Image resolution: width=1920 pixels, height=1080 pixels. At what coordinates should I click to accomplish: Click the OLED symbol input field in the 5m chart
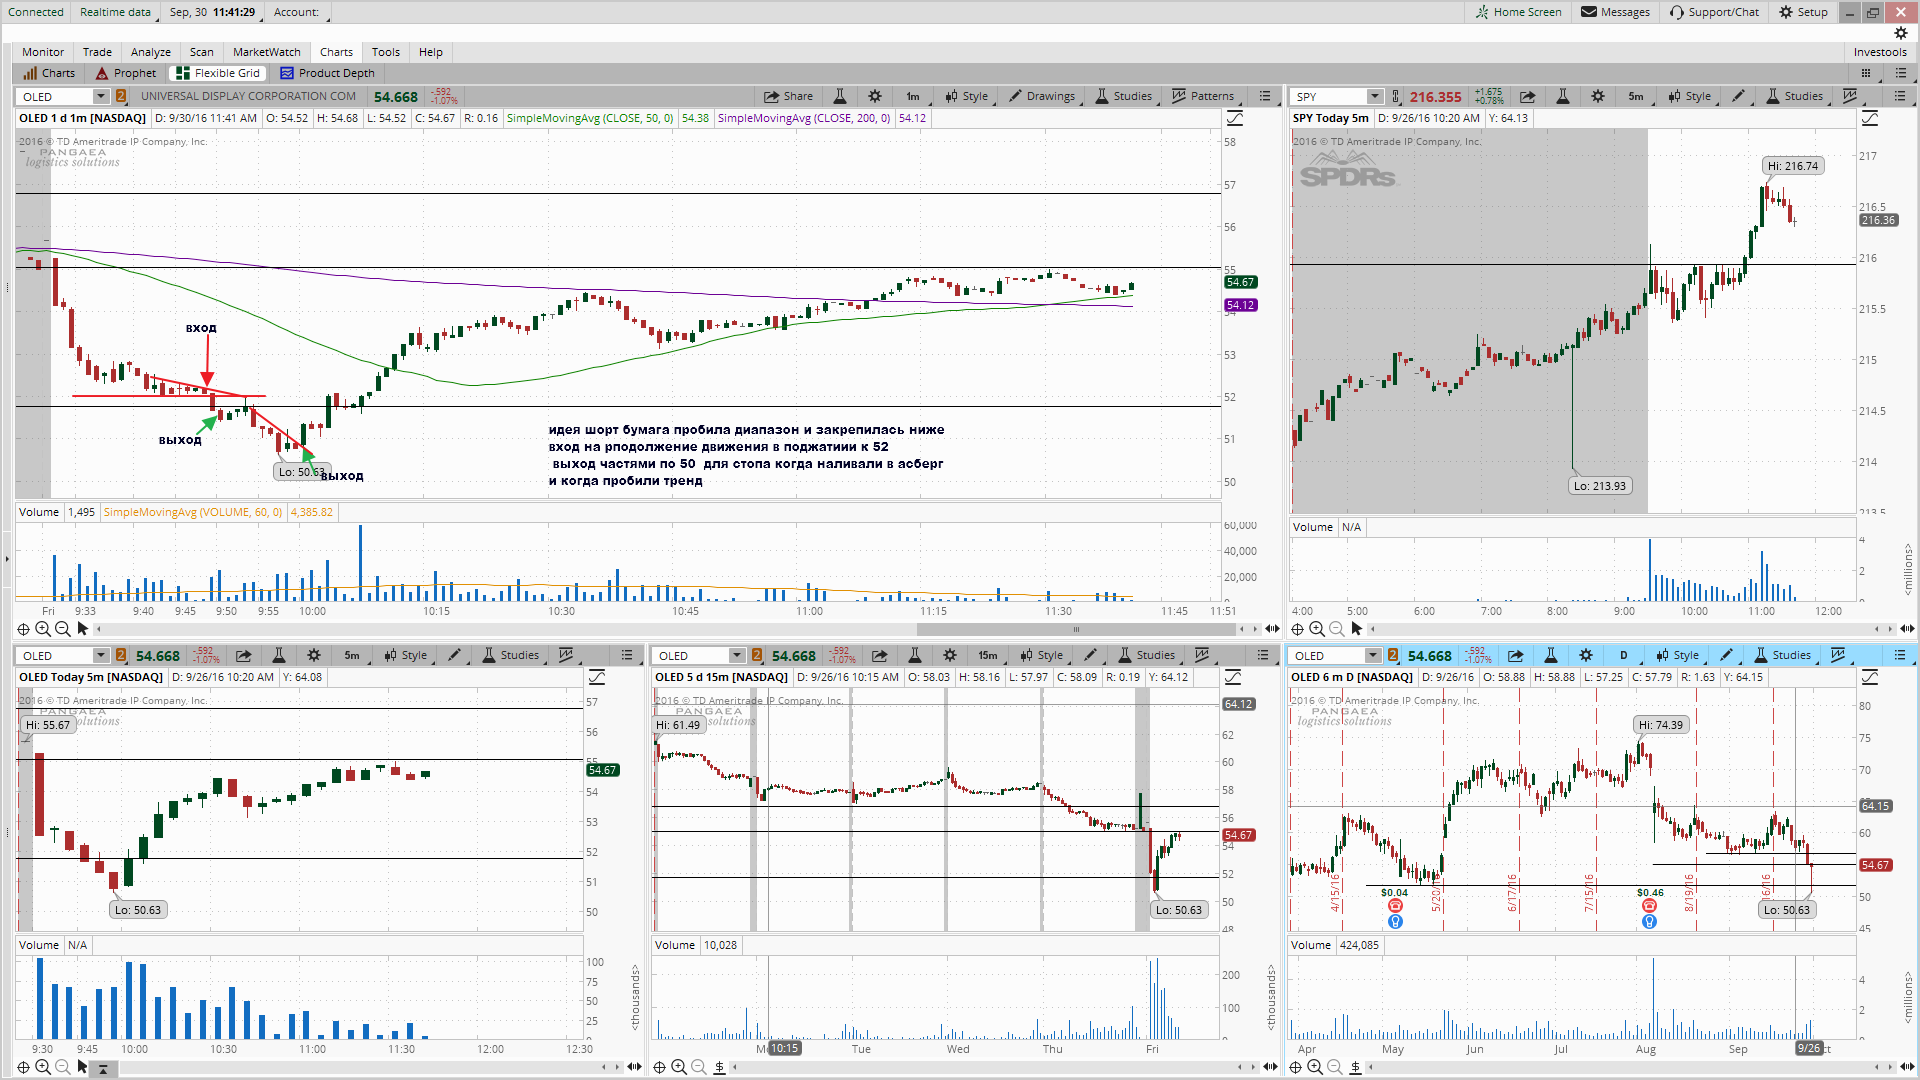click(x=57, y=655)
